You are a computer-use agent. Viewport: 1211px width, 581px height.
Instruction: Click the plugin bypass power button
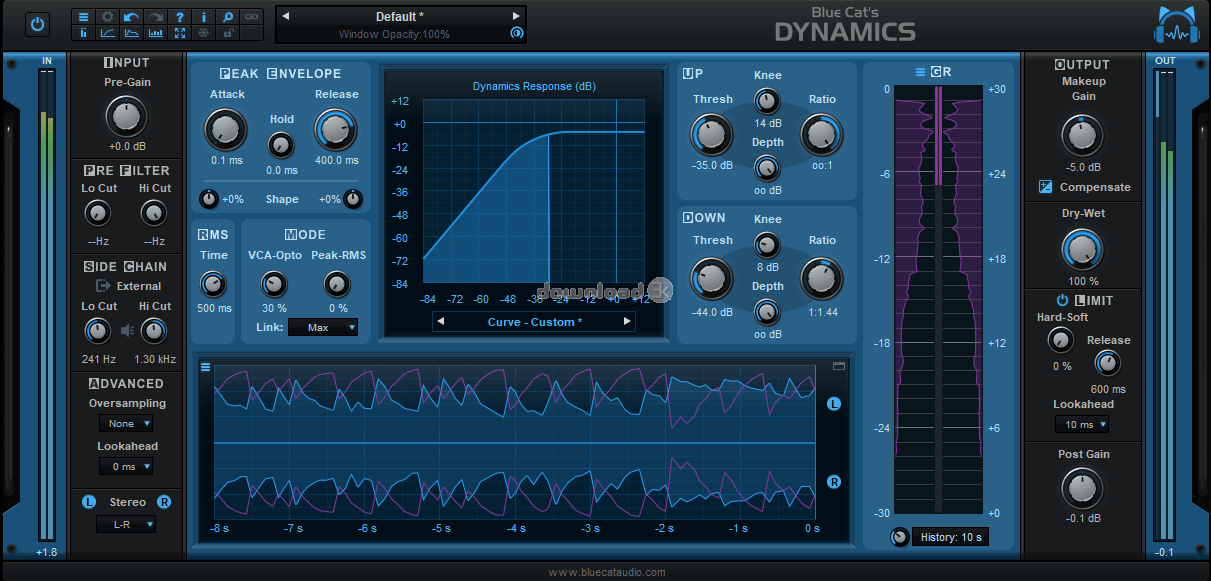(38, 24)
